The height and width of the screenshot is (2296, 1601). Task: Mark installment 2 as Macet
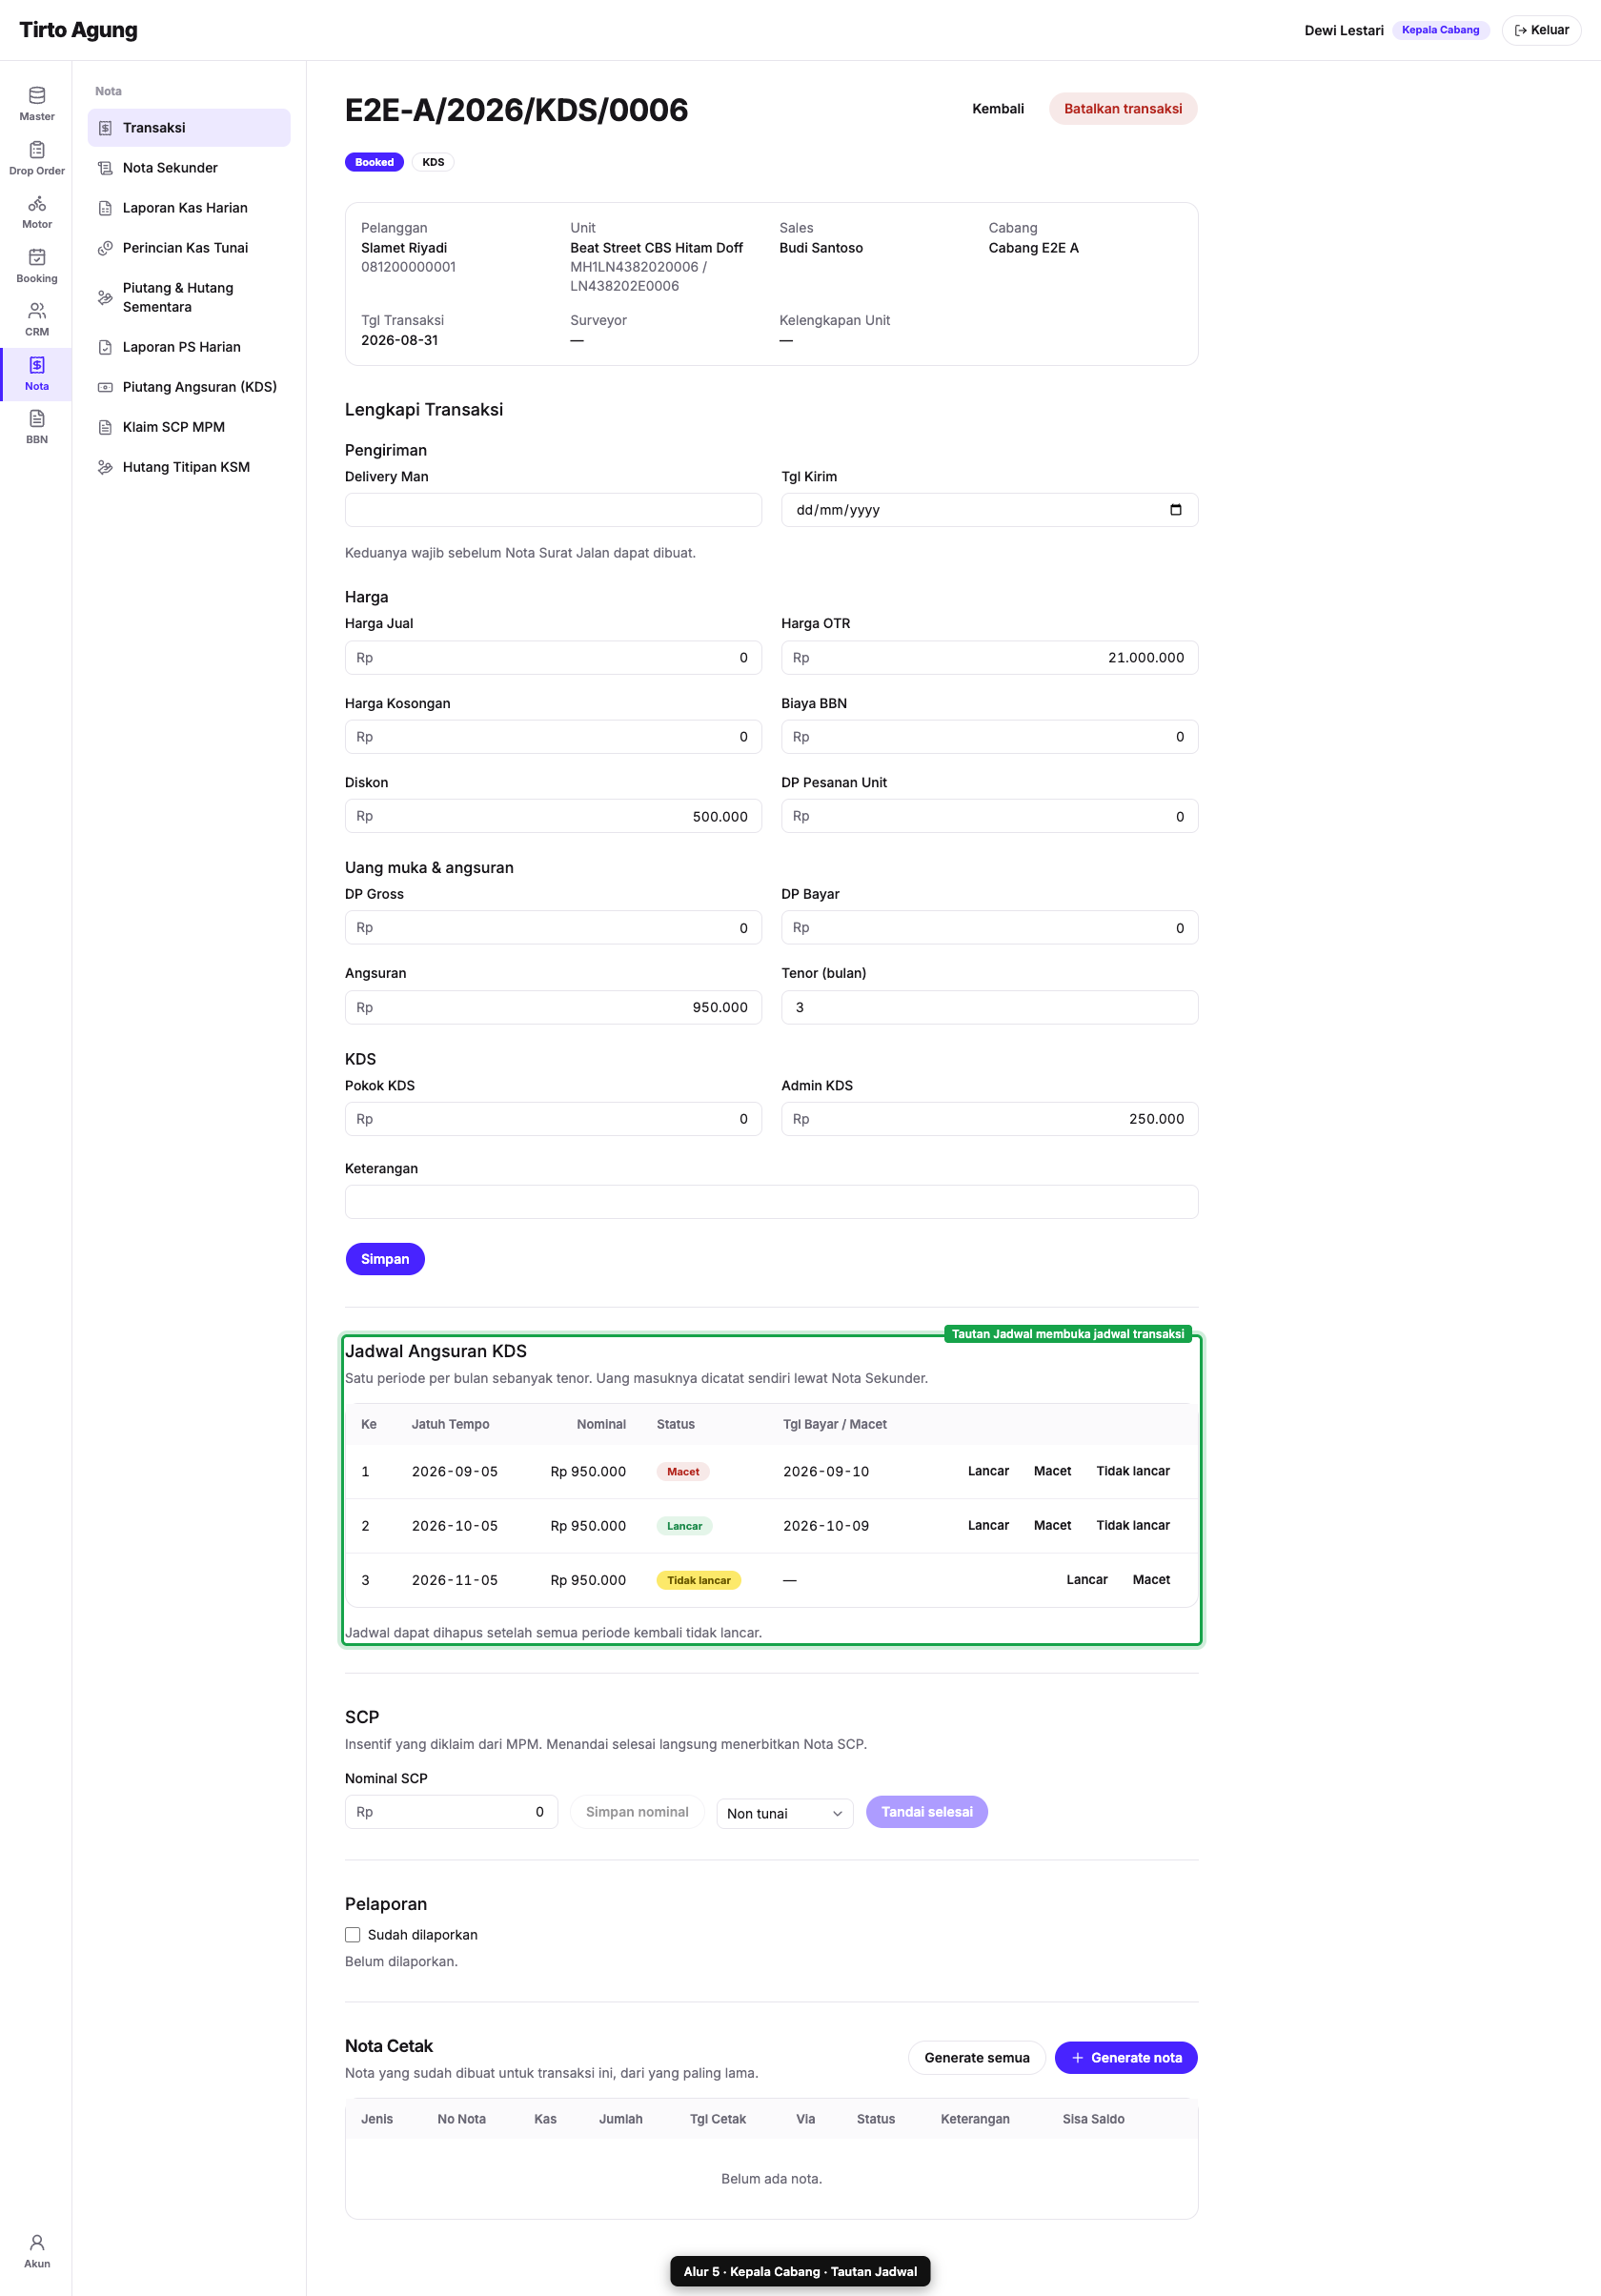pos(1052,1525)
